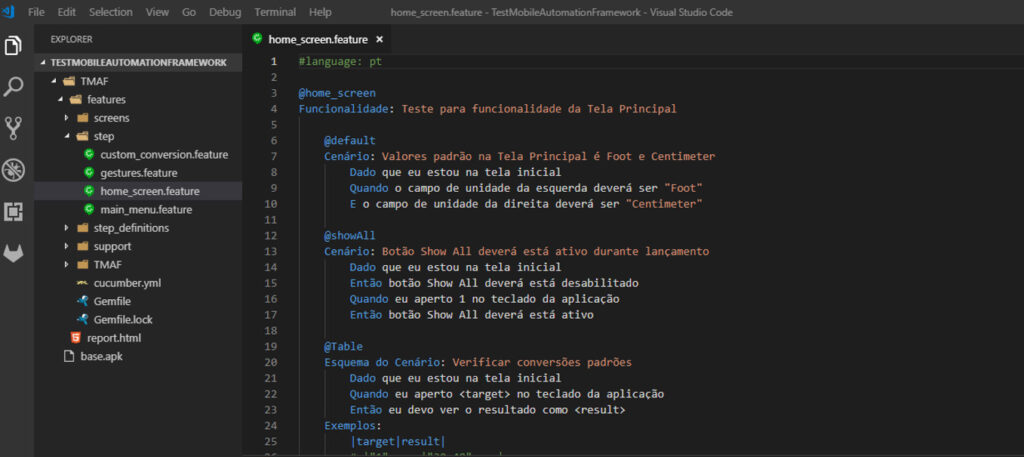Open the GitLab icon in activity bar
Viewport: 1024px width, 457px height.
[13, 253]
